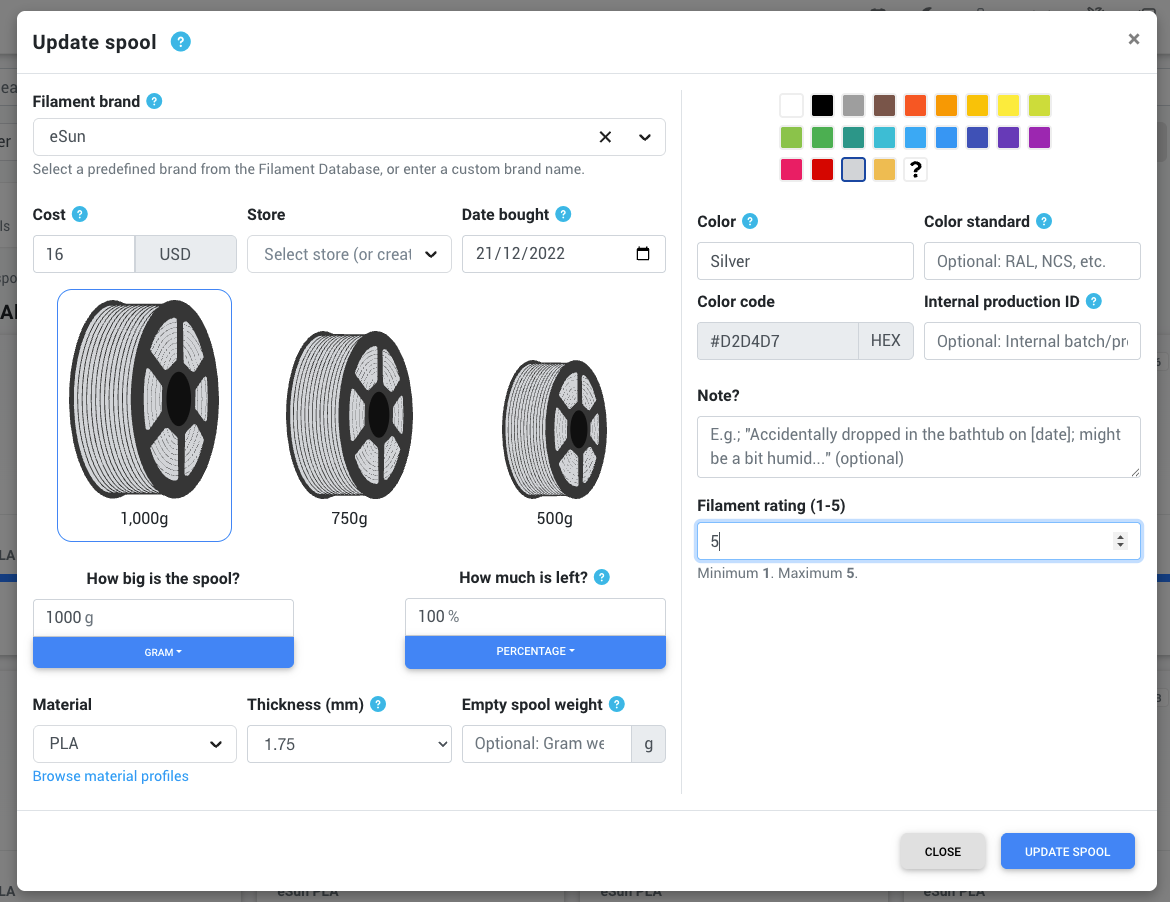Pick the purple color swatch

coord(1039,137)
